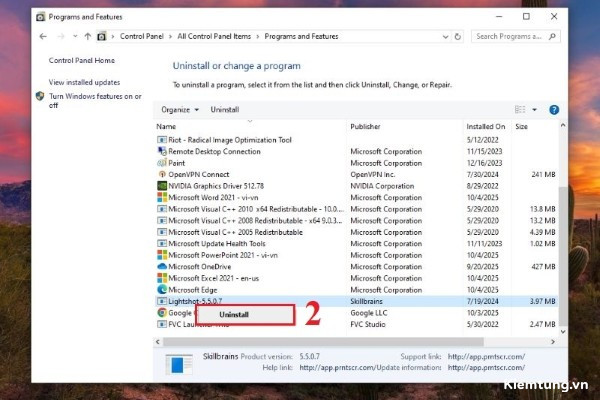The height and width of the screenshot is (400, 600).
Task: Click All Control Panel Items breadcrumb
Action: point(214,36)
